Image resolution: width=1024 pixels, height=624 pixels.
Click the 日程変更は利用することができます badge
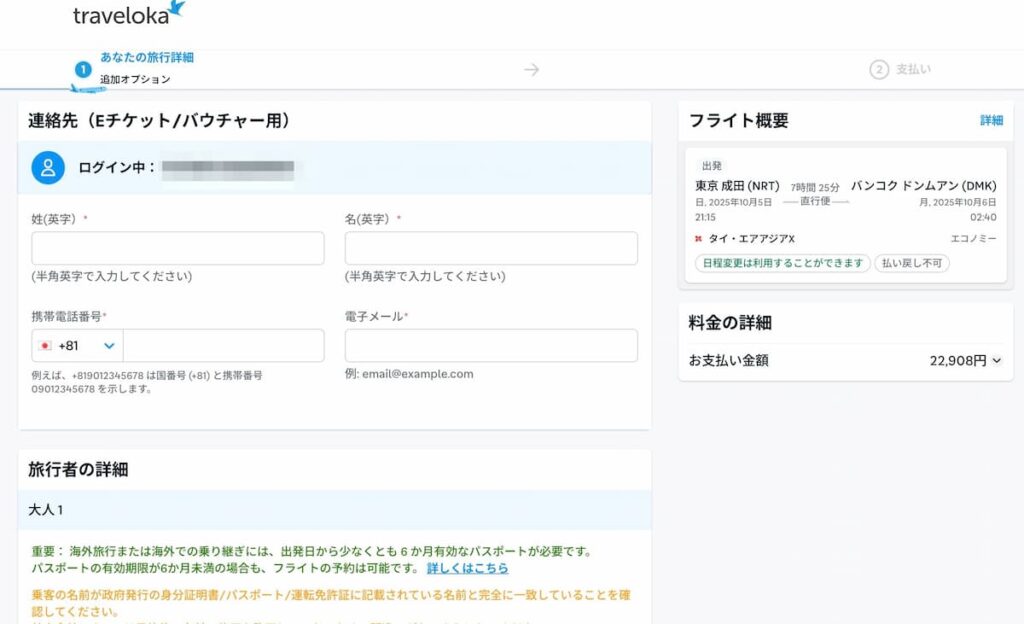tap(782, 263)
